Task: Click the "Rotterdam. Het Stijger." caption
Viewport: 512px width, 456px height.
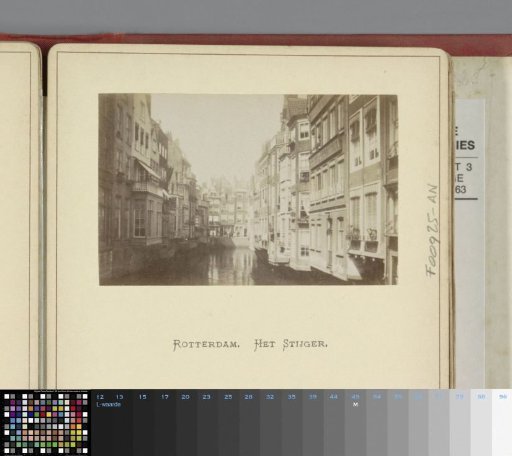Action: tap(250, 344)
